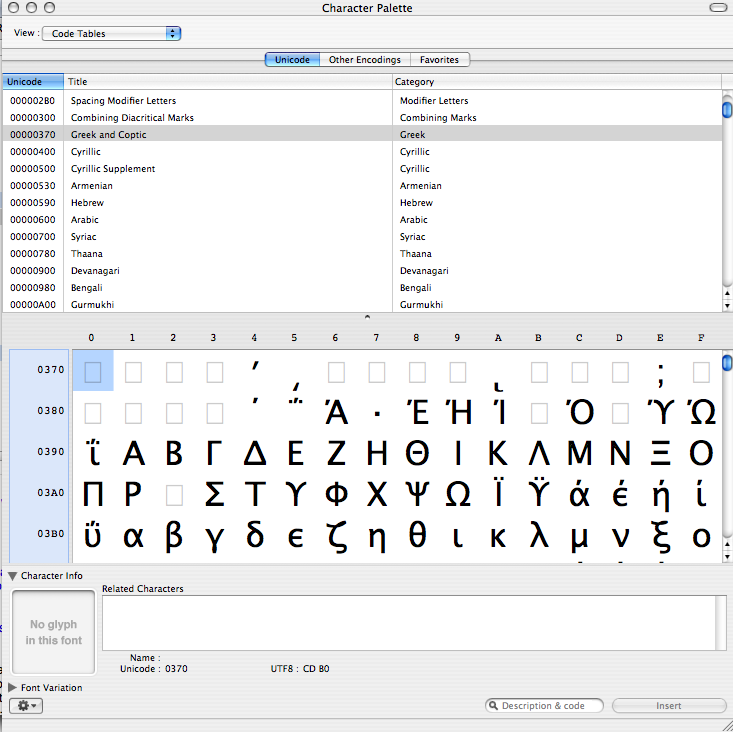Open the View Code Tables dropdown
This screenshot has height=732, width=733.
pos(111,34)
